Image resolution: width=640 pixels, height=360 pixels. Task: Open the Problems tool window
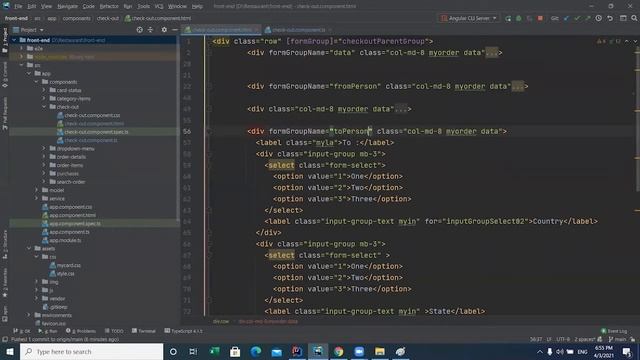81,331
